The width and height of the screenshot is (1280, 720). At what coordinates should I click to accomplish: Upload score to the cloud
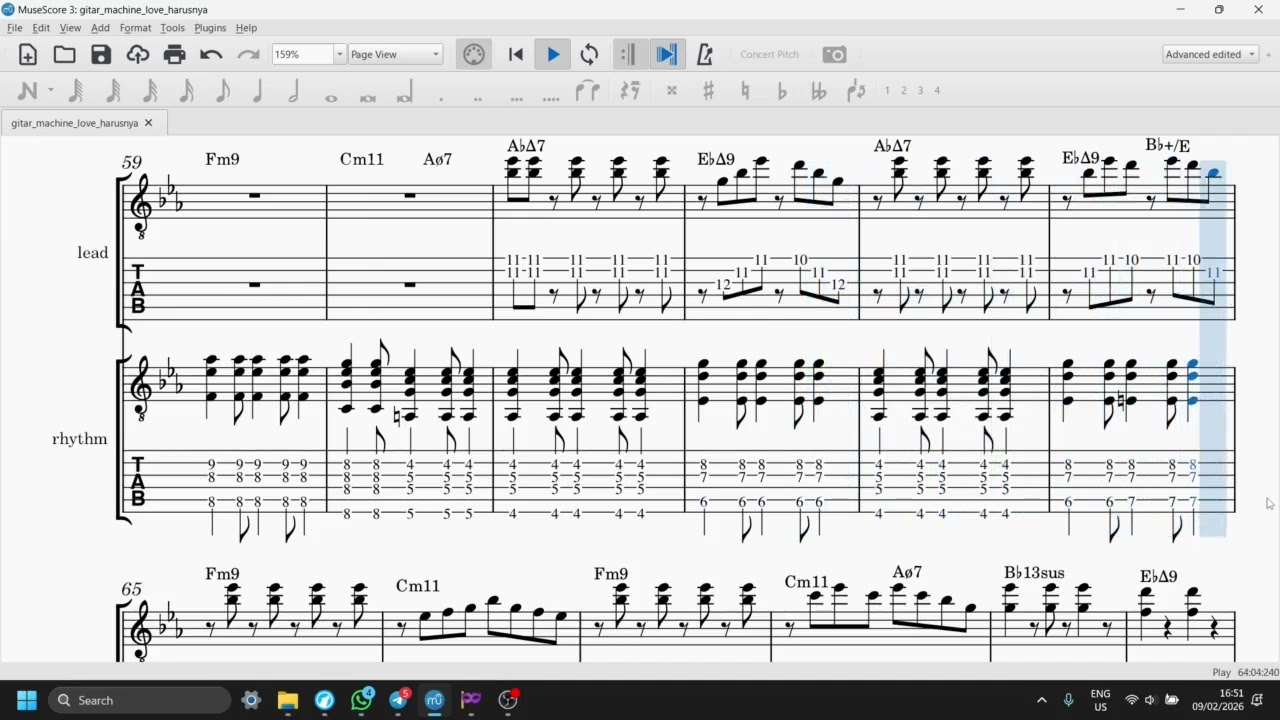point(138,55)
